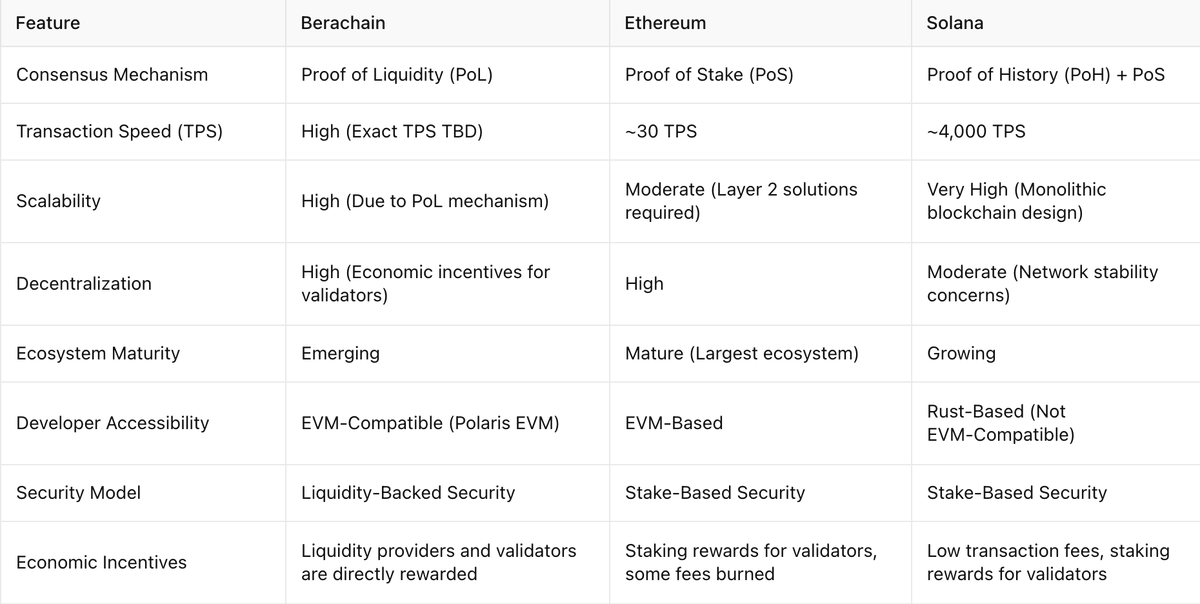Click the Ecosystem Maturity row label
The image size is (1200, 604).
coord(98,353)
